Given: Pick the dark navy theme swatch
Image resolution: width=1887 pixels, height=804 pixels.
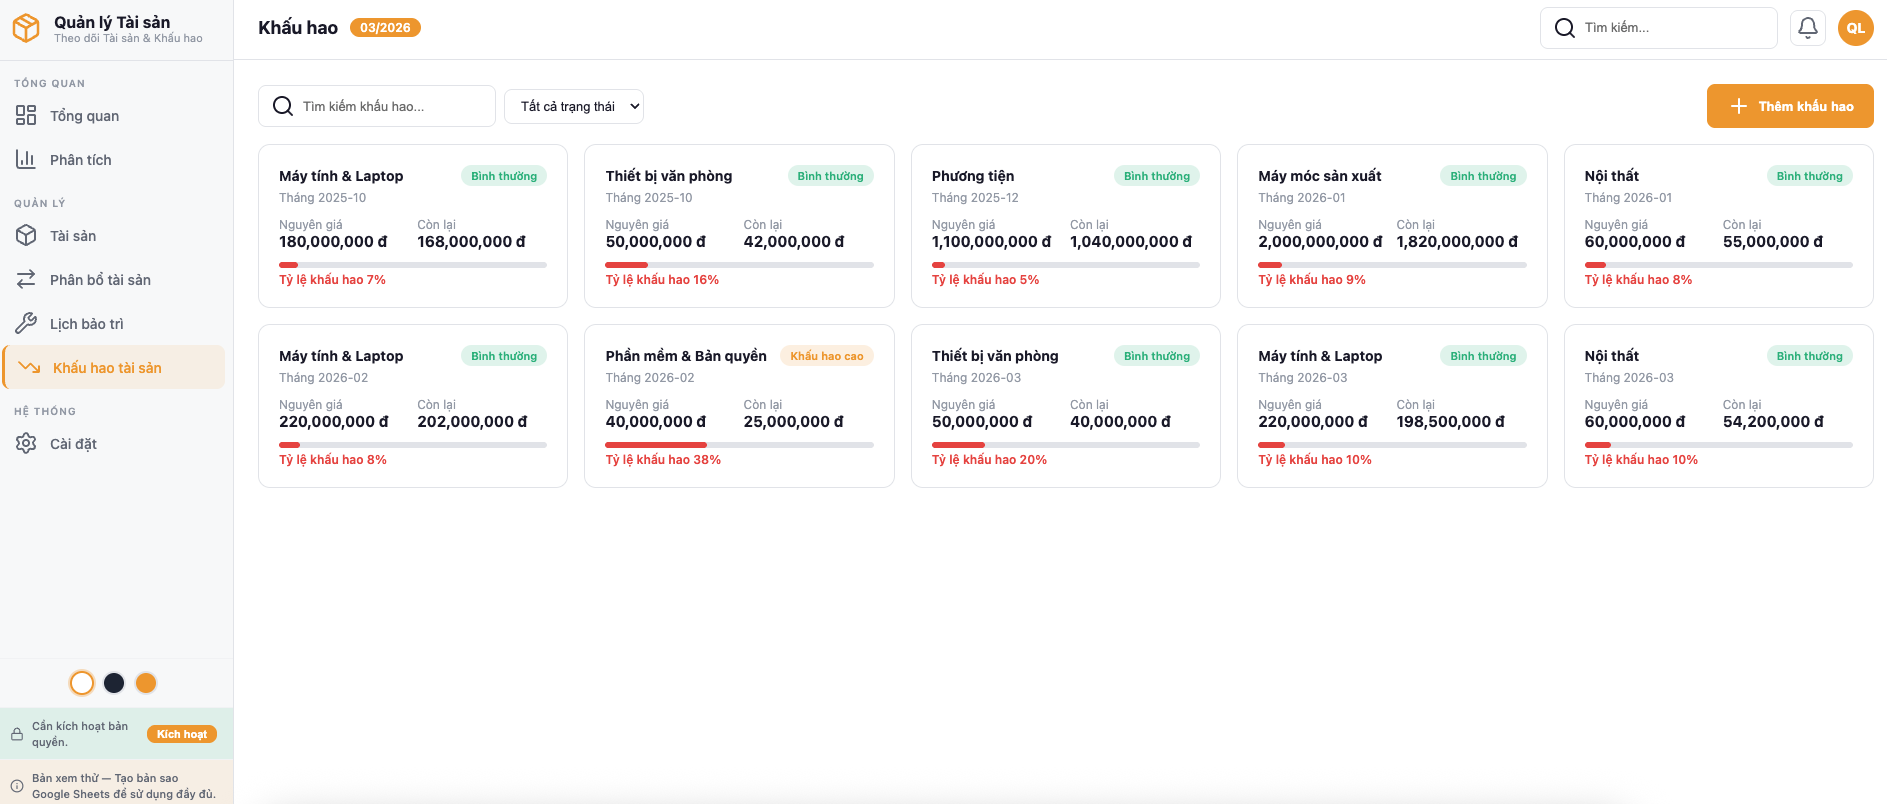Looking at the screenshot, I should 114,683.
